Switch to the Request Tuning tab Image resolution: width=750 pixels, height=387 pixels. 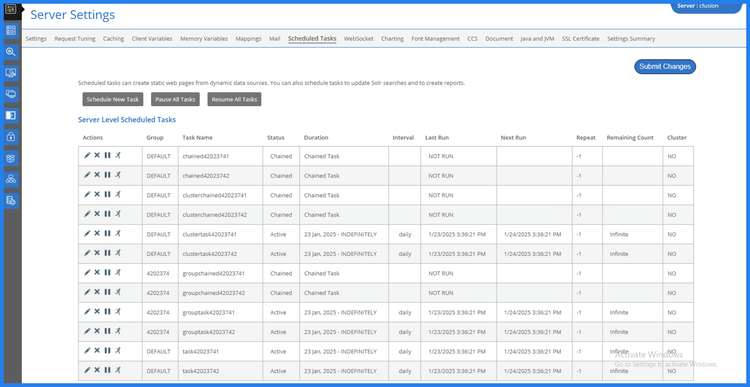(x=75, y=39)
